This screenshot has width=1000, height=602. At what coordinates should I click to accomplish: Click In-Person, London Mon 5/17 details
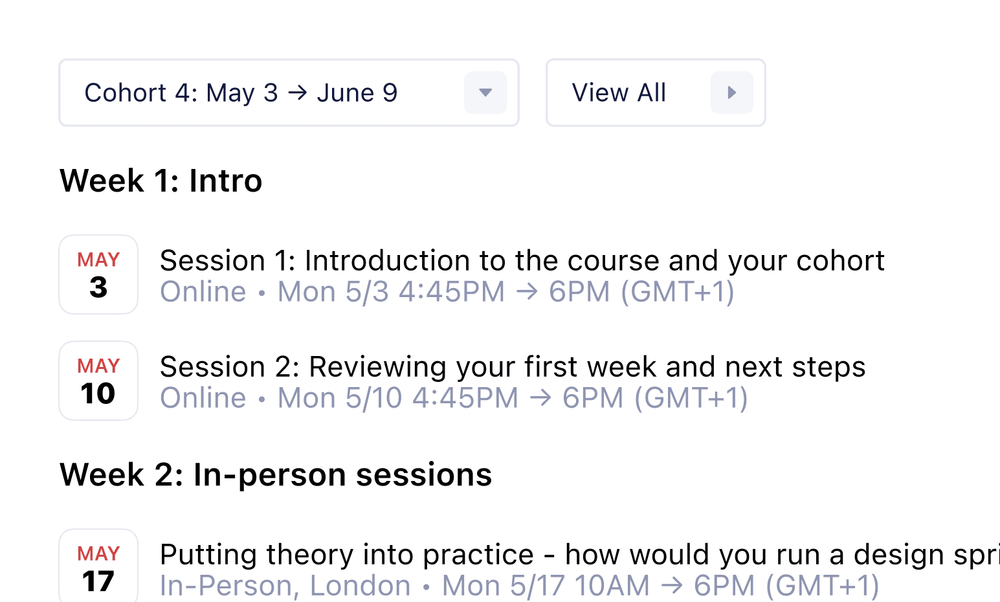(x=519, y=586)
